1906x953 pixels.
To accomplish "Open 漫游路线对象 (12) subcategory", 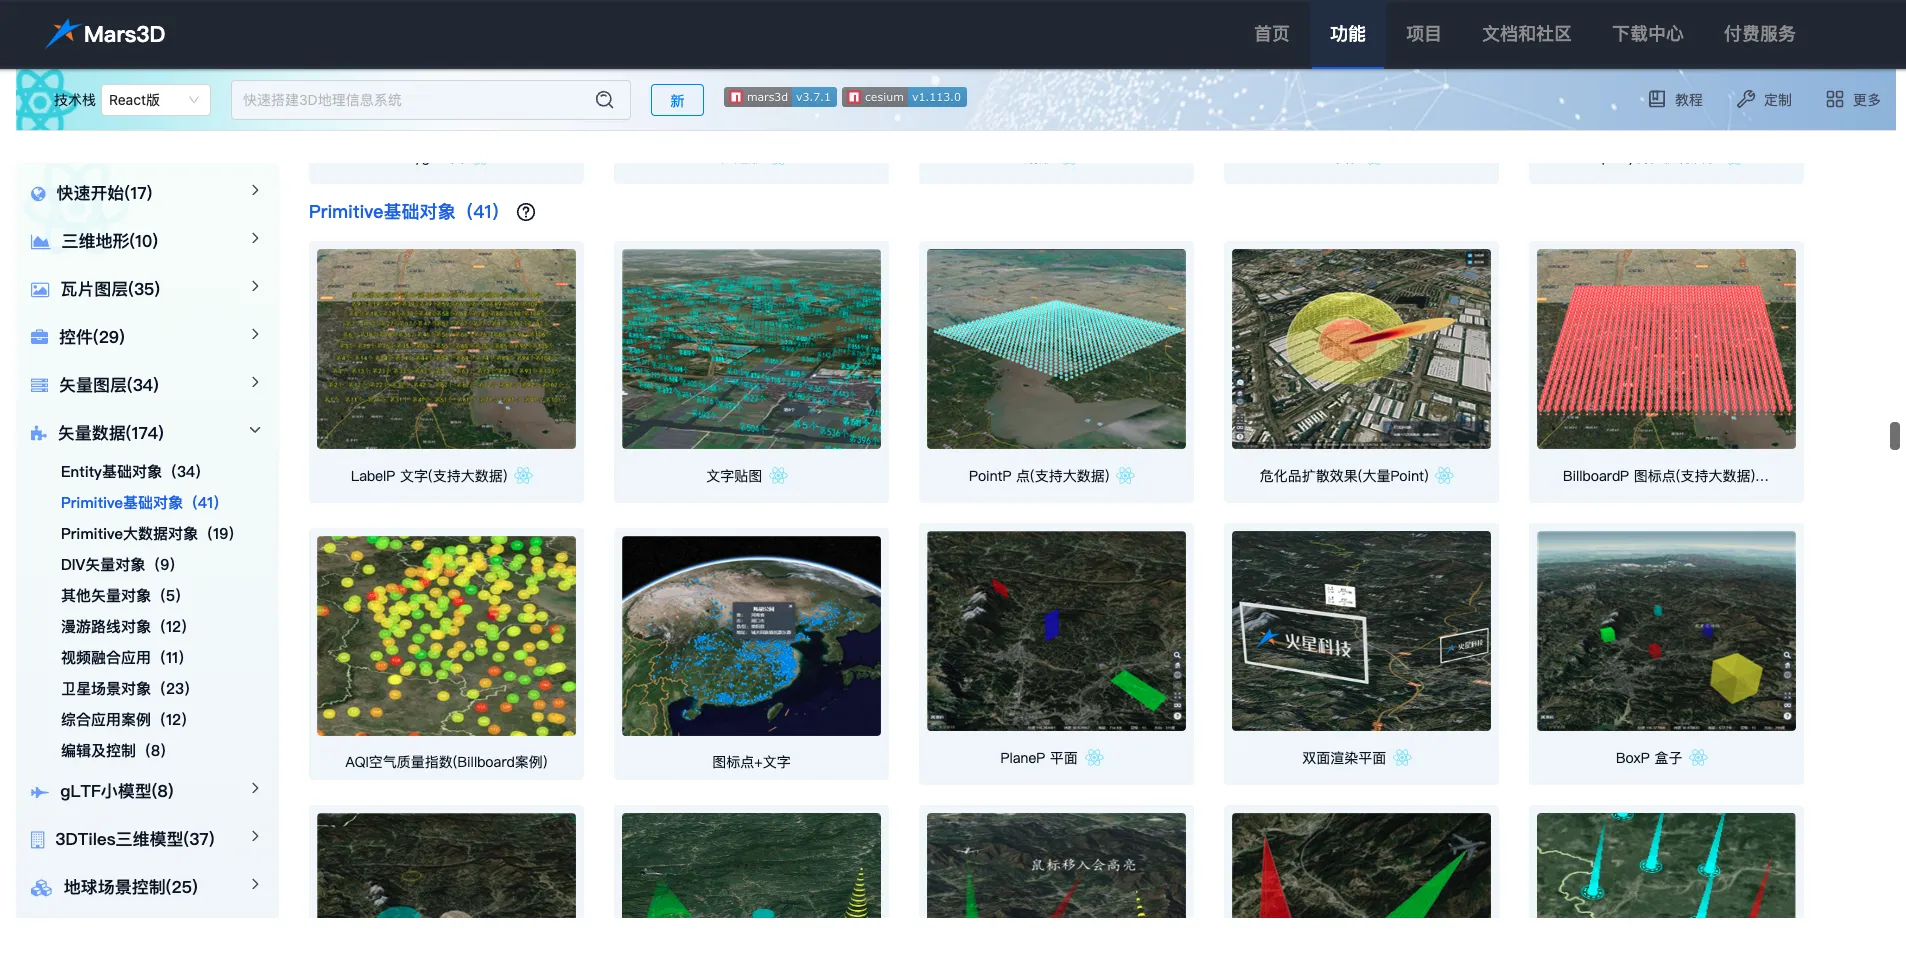I will click(124, 626).
